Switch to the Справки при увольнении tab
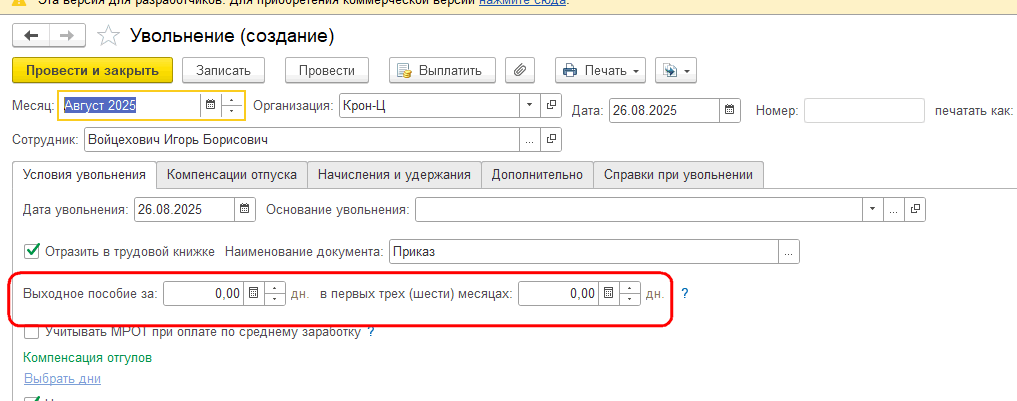This screenshot has height=401, width=1017. (678, 175)
